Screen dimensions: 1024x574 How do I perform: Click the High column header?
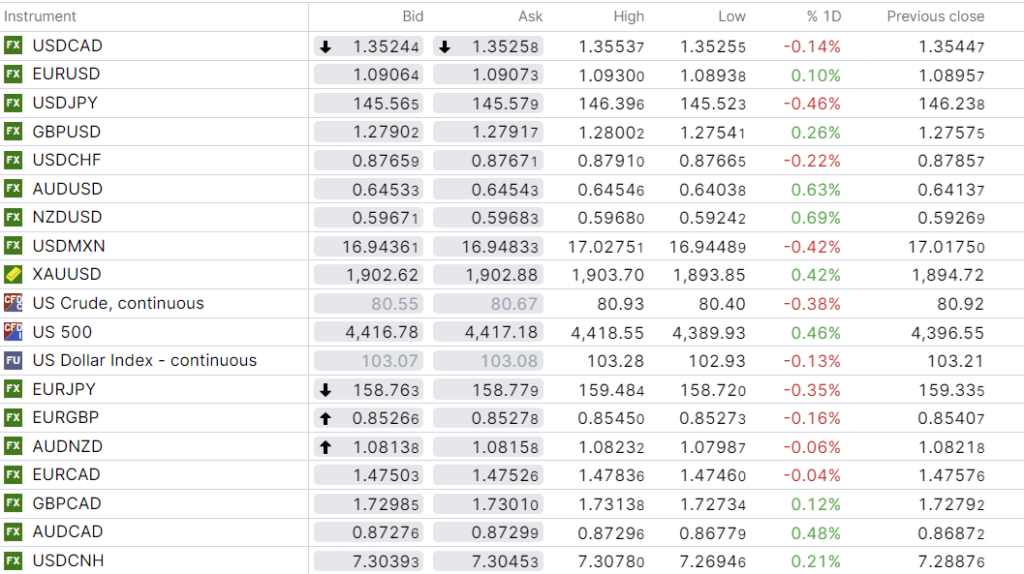[629, 17]
